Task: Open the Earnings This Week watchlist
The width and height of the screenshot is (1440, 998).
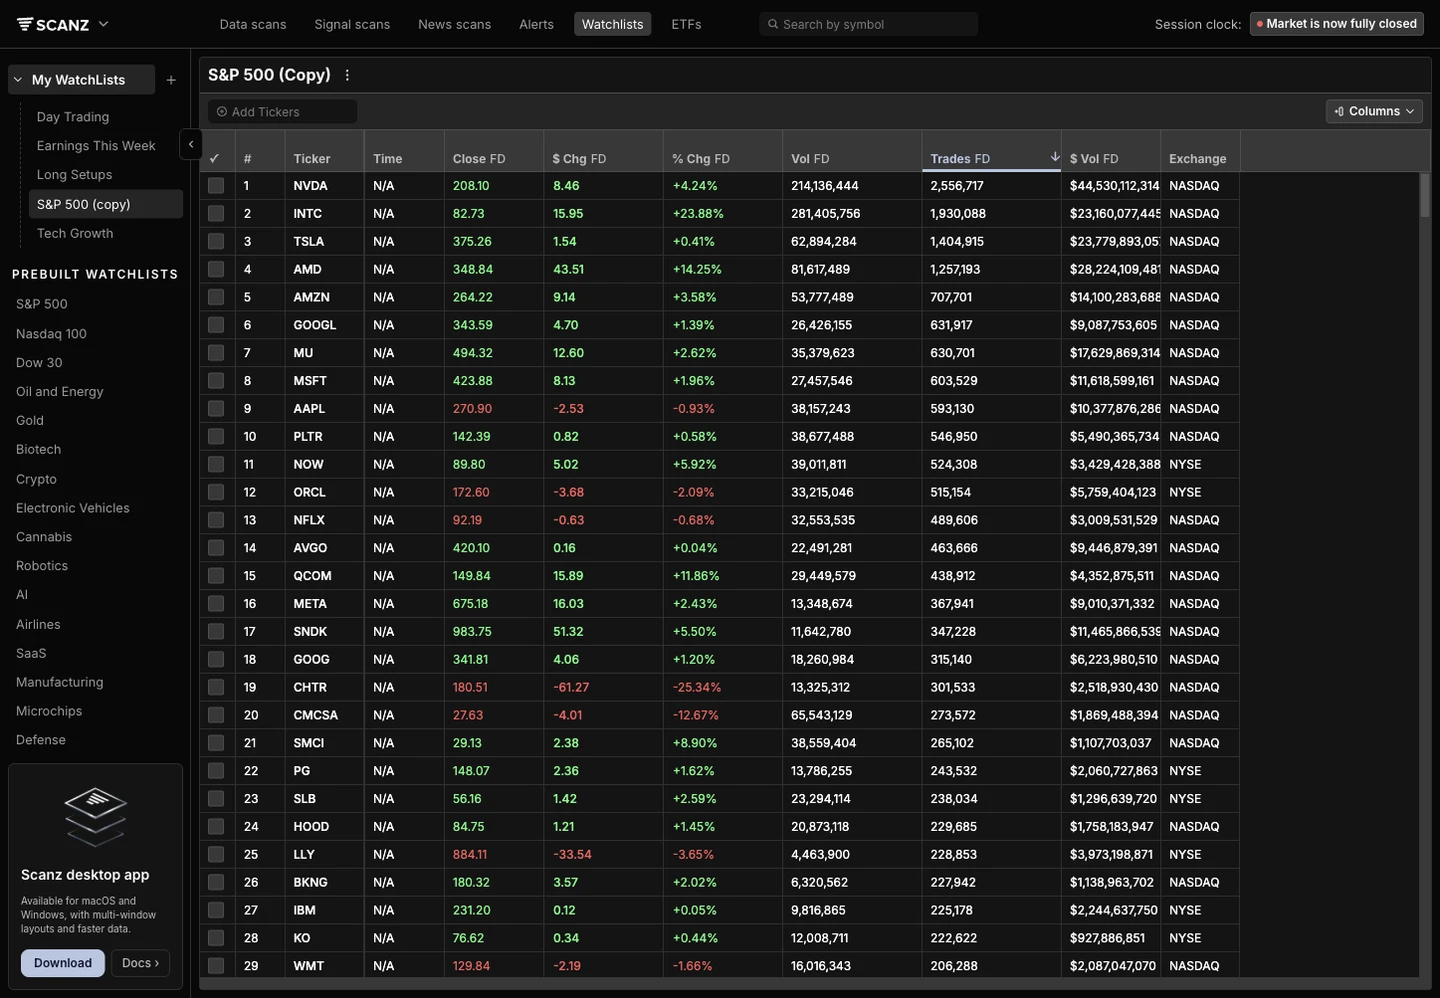Action: (96, 146)
